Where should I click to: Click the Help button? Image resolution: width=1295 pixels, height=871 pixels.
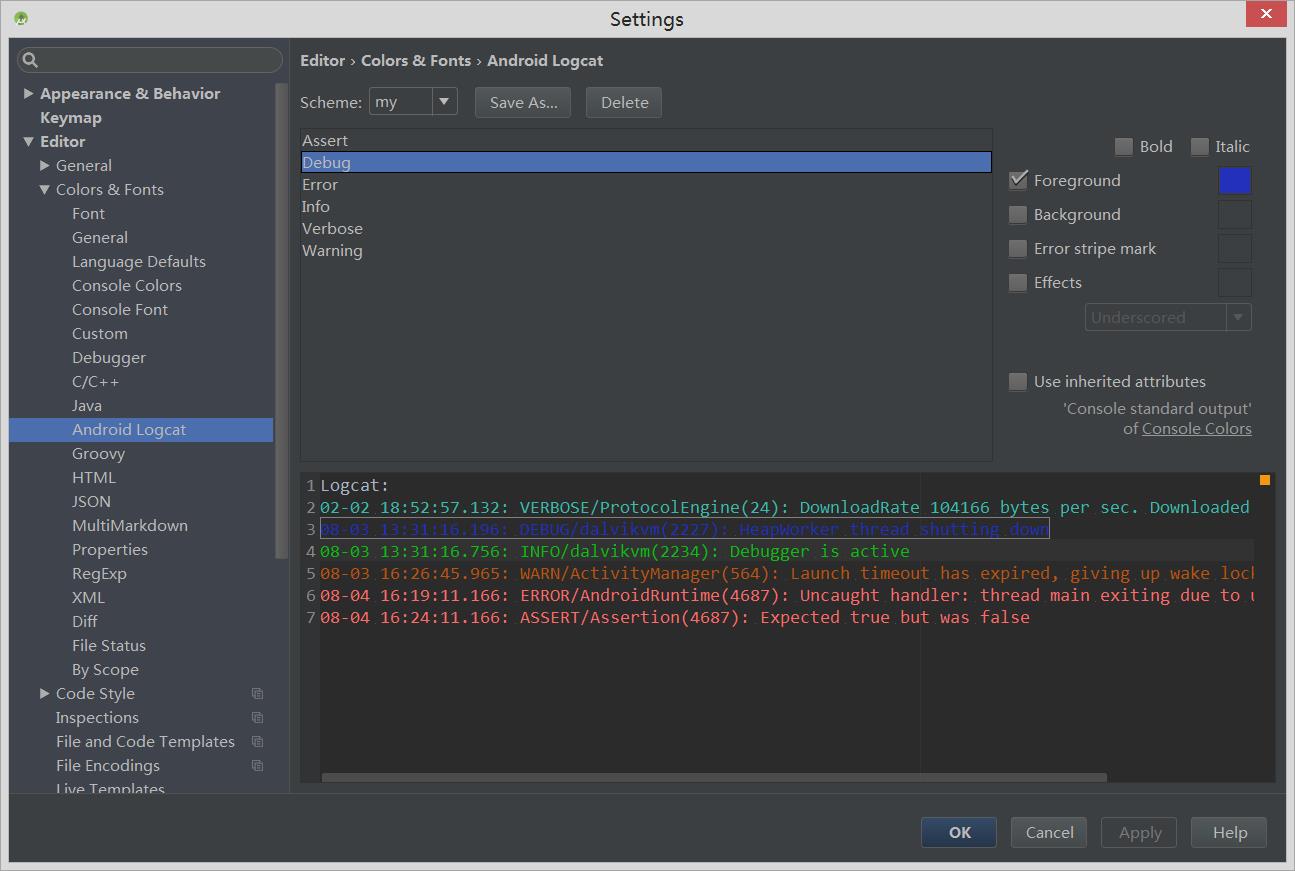point(1229,832)
